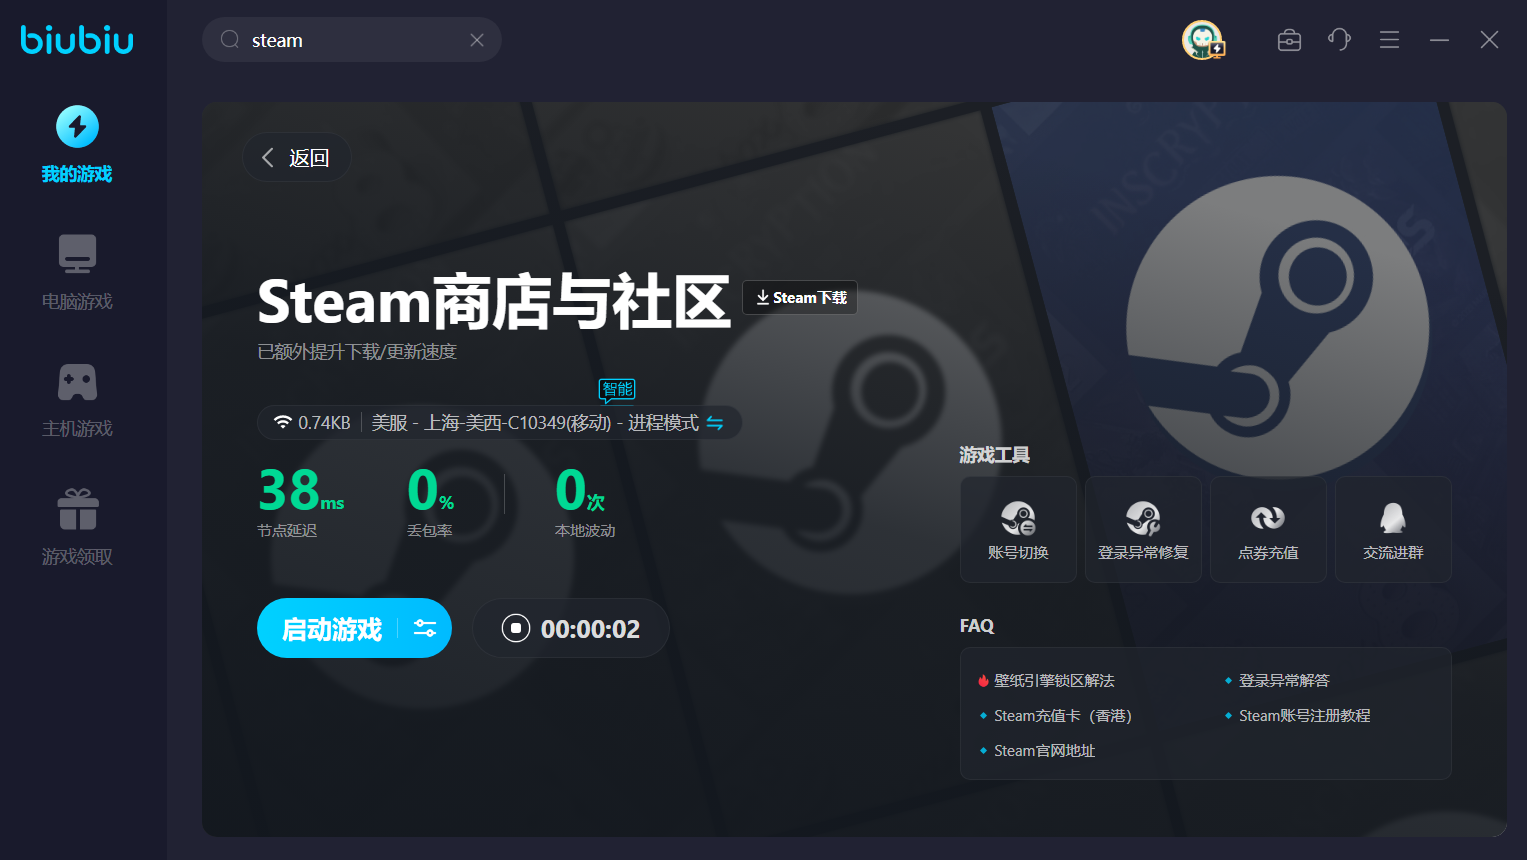Contact customer service via headset icon

(1340, 40)
